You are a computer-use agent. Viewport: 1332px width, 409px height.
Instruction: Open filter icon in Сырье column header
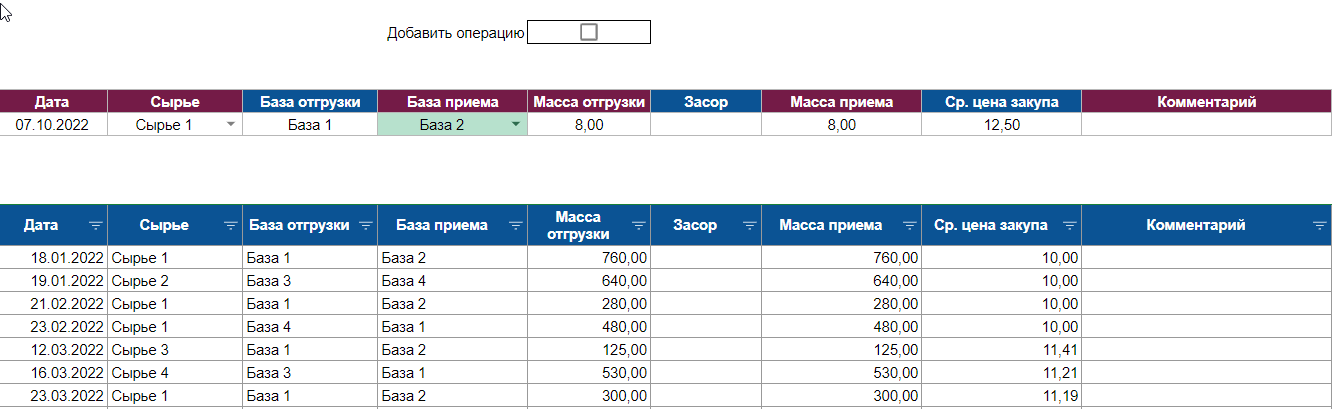pyautogui.click(x=231, y=226)
